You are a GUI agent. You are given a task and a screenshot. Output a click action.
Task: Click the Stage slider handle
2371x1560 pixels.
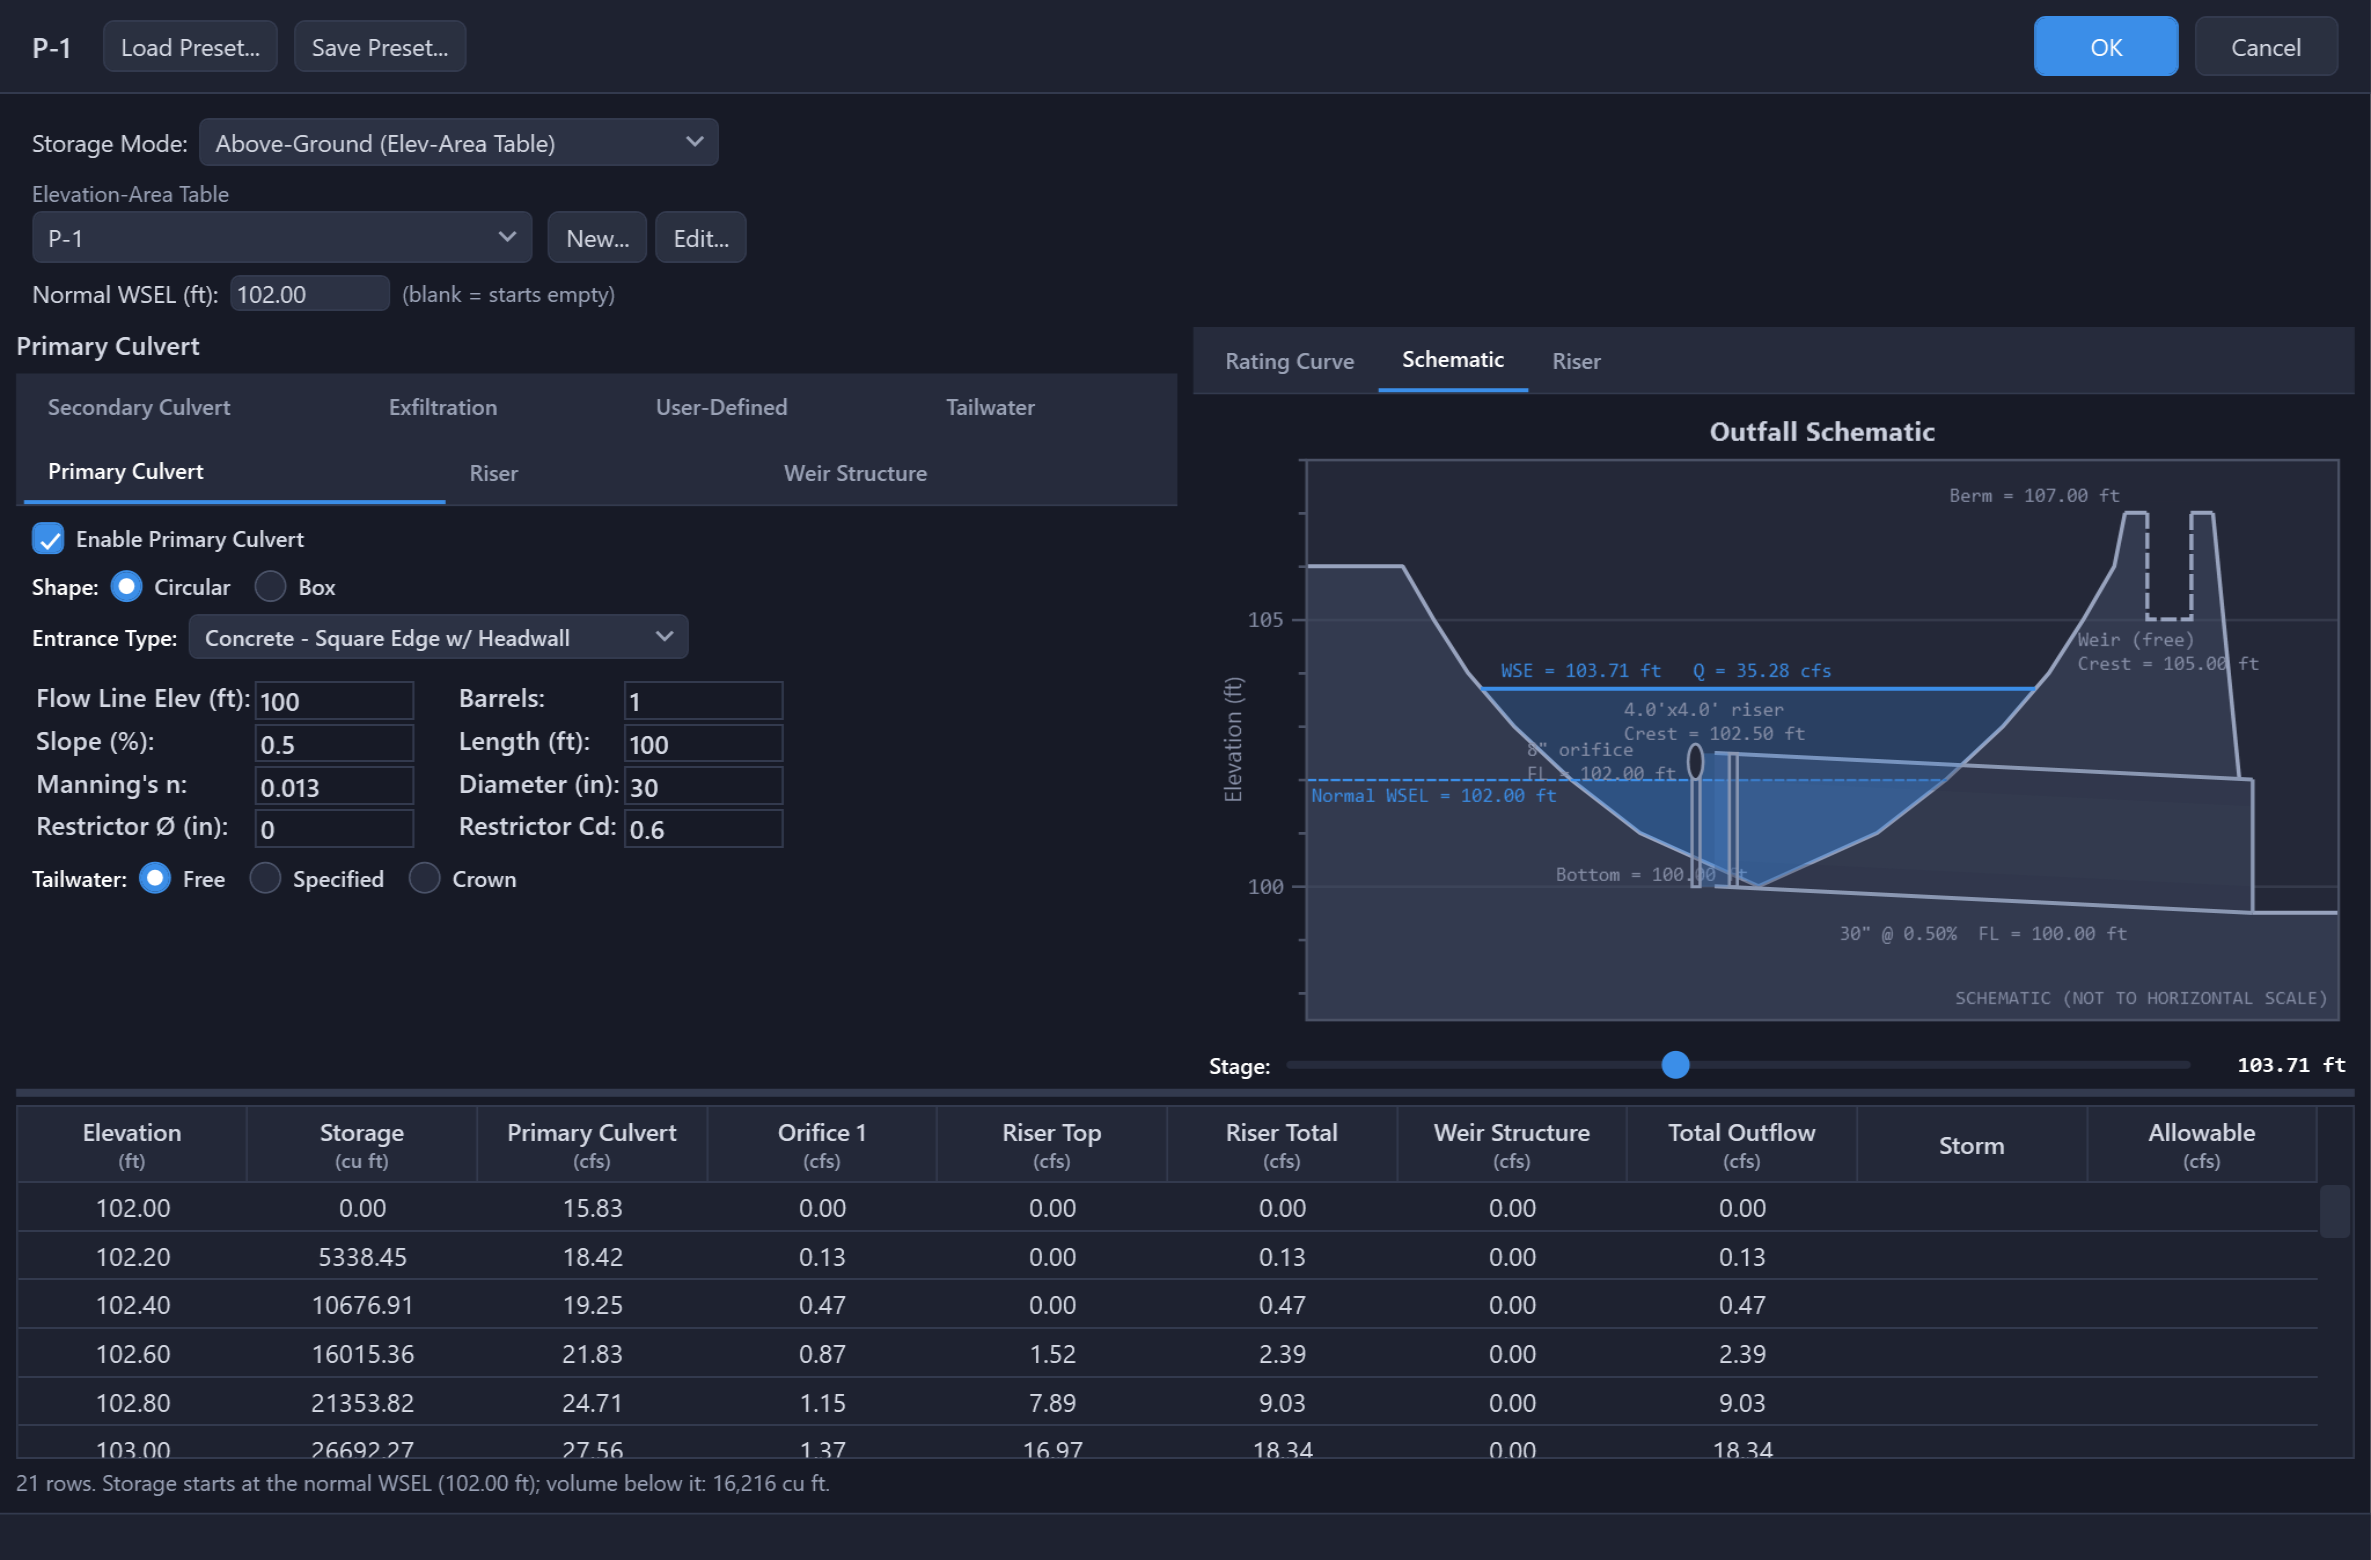click(x=1675, y=1065)
